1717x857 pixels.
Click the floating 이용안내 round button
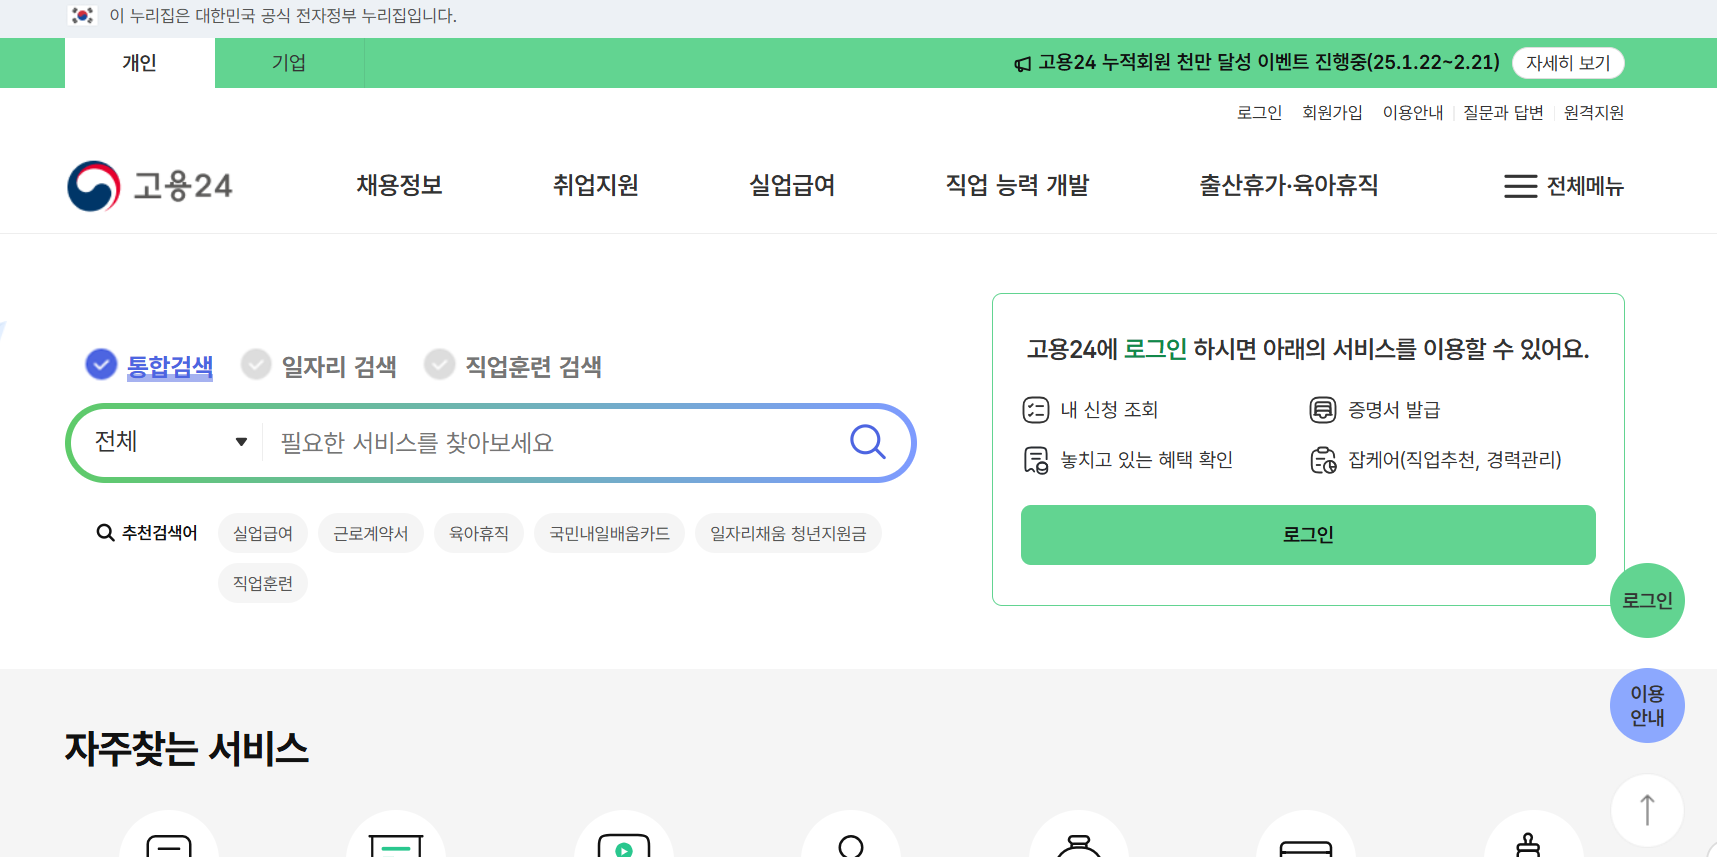point(1647,705)
